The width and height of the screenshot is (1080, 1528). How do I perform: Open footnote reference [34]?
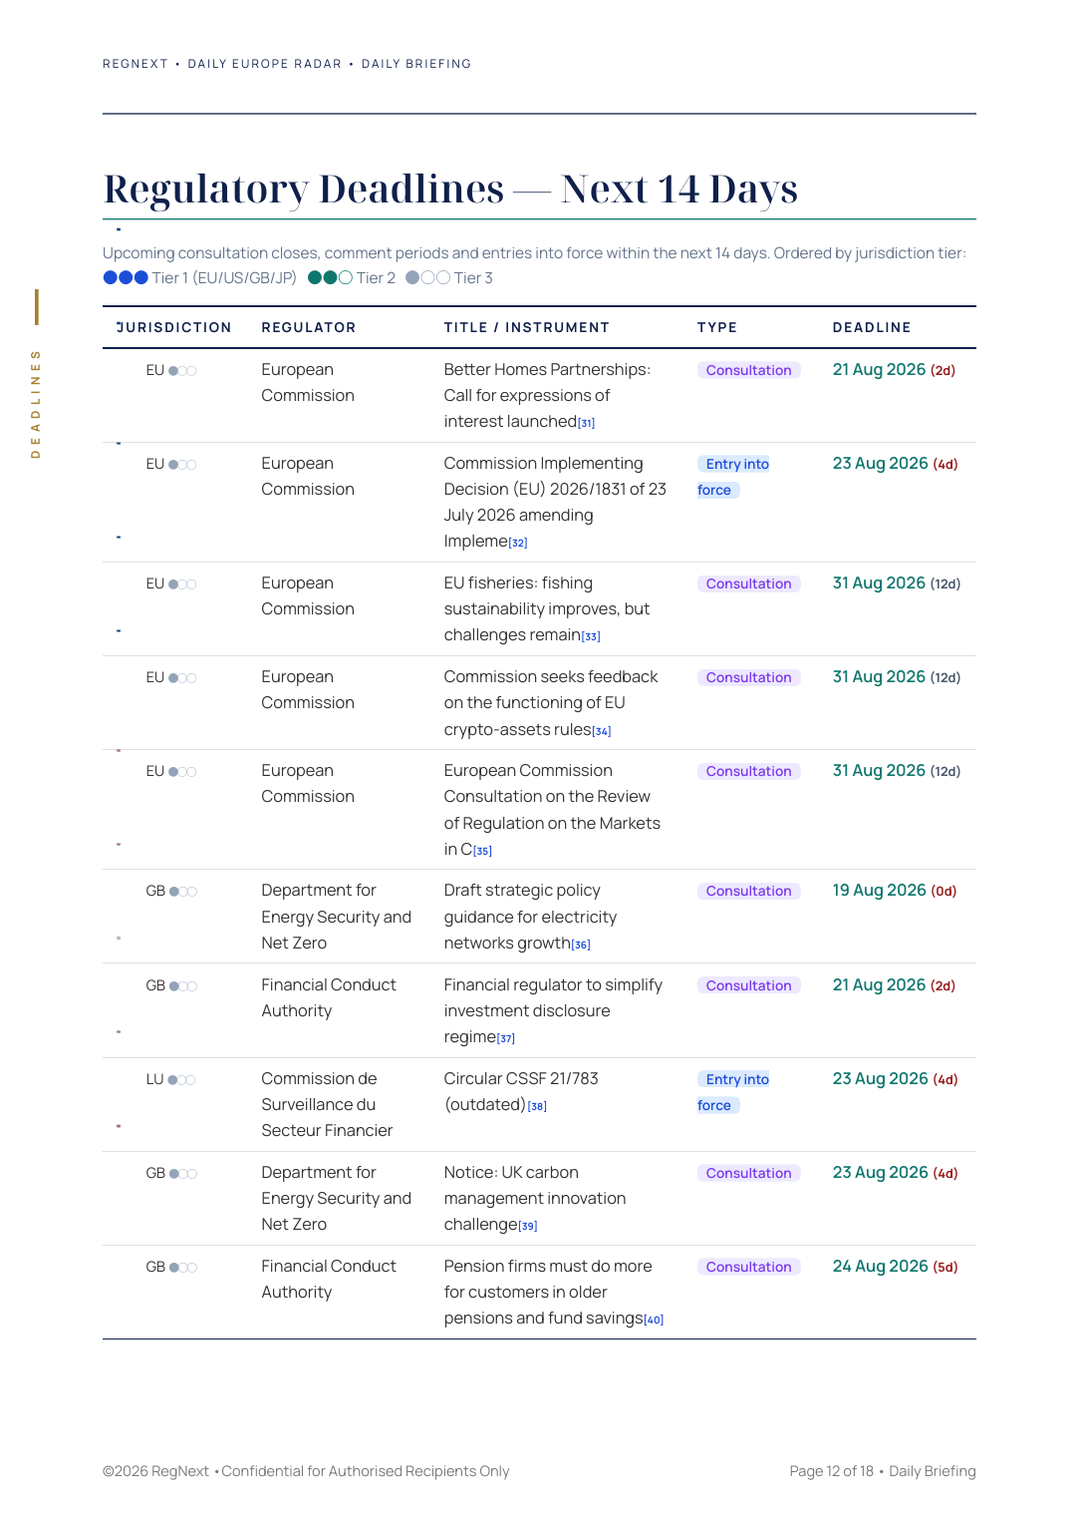(x=602, y=731)
